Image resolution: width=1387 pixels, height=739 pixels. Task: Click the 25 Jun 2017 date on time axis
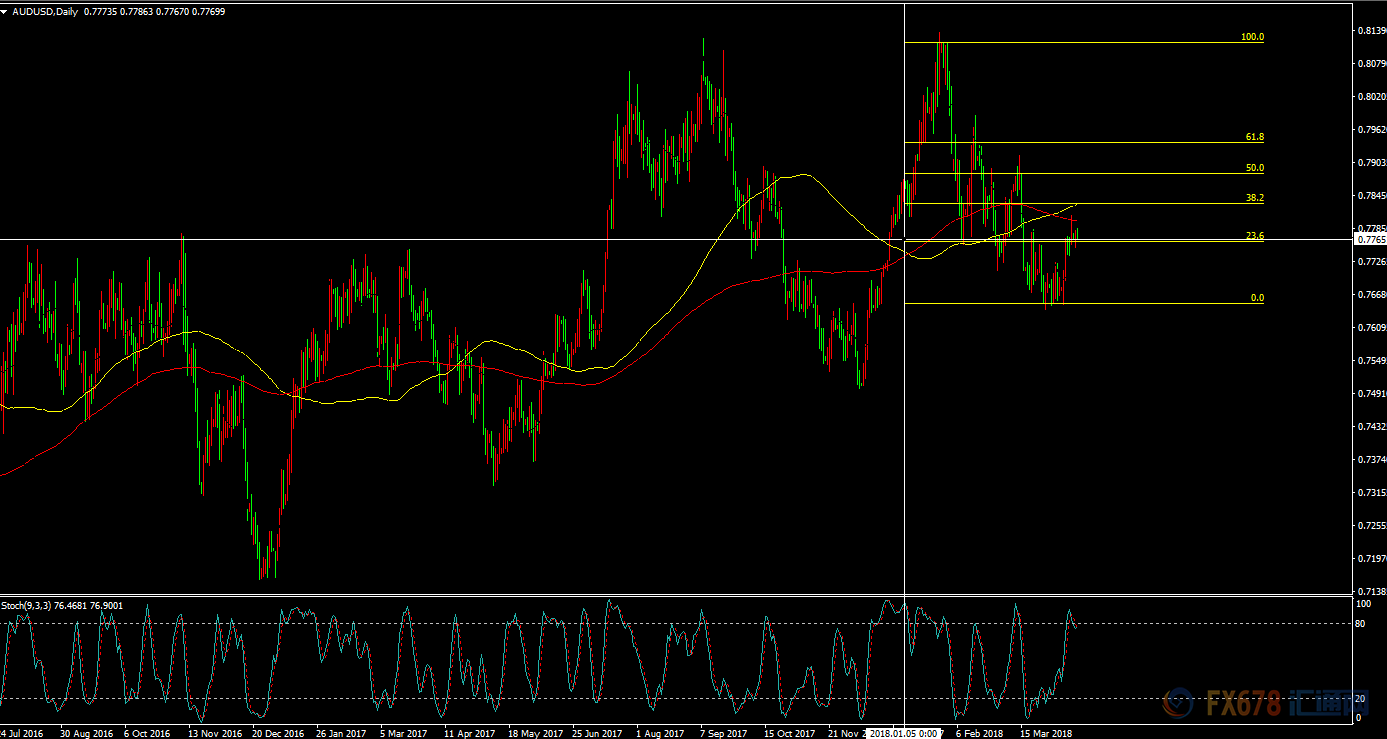tap(597, 733)
